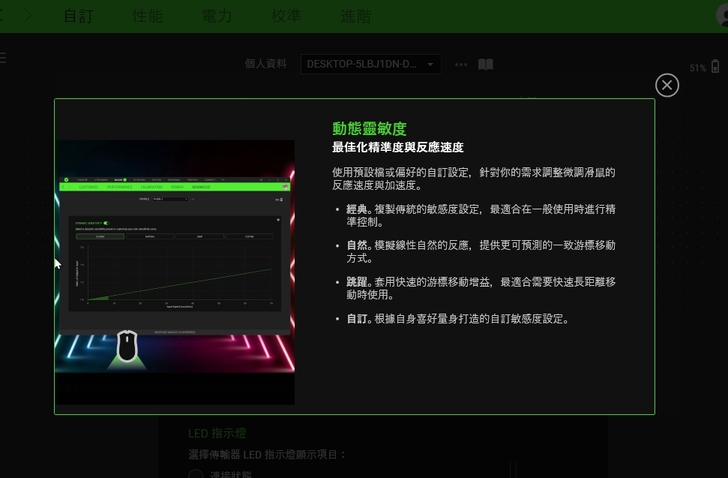Go forward with the right chevron
The height and width of the screenshot is (478, 728).
tap(27, 15)
